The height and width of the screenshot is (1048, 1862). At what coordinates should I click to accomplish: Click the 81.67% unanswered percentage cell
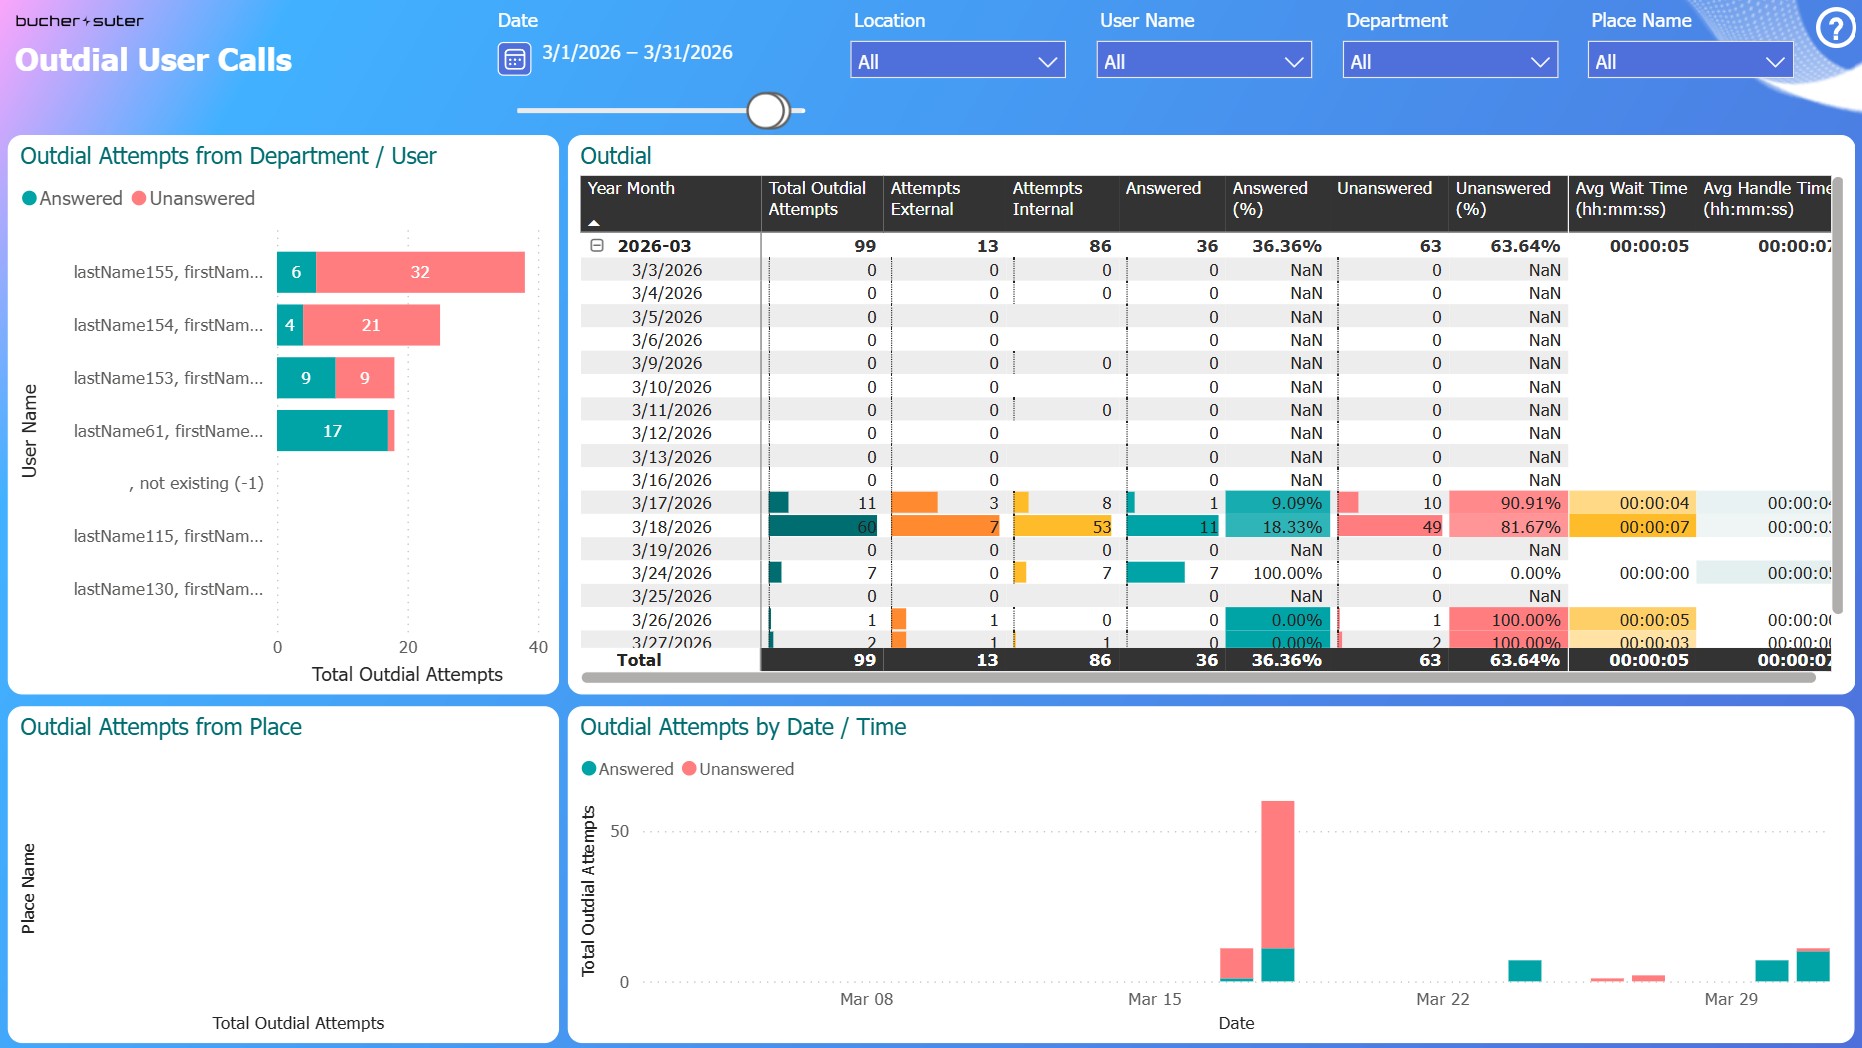click(x=1508, y=527)
